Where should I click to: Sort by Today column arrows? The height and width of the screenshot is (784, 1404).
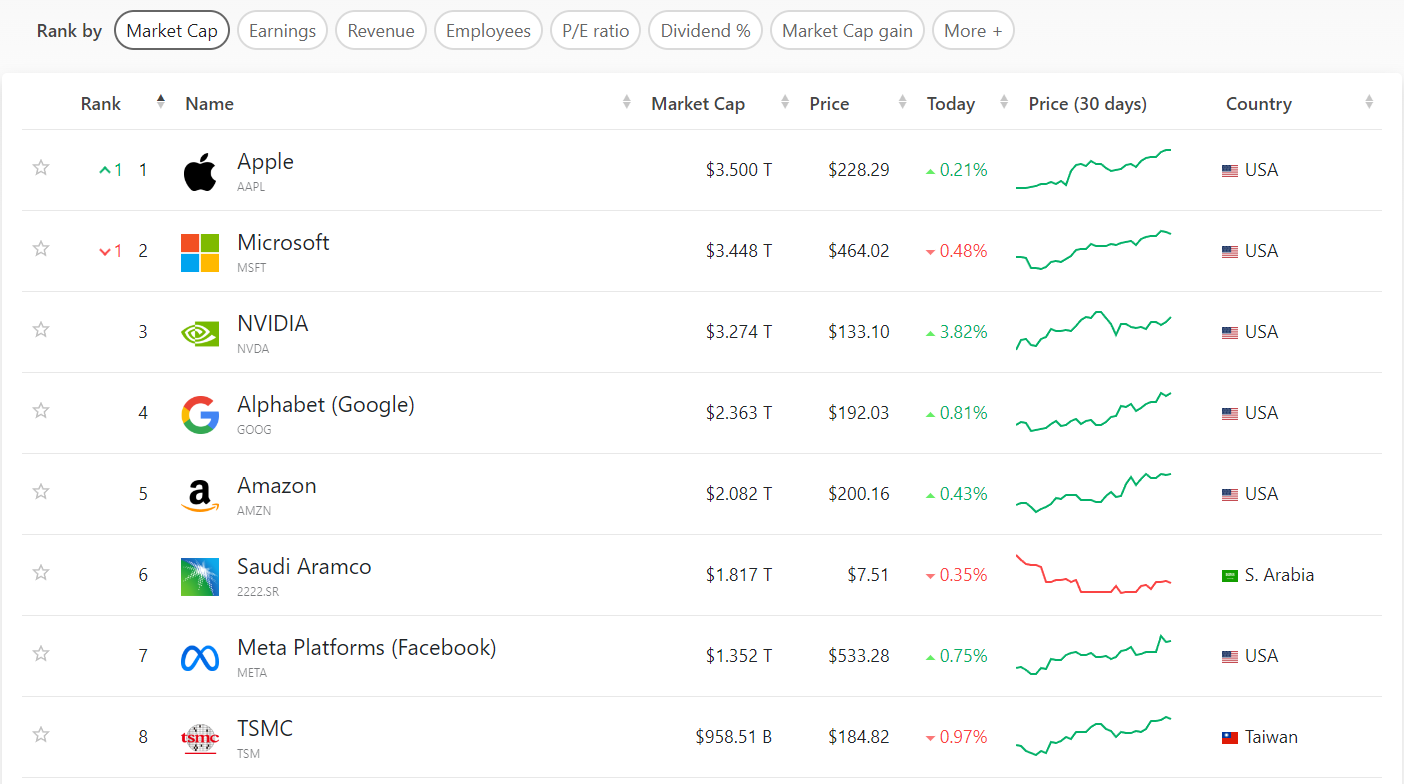[1003, 102]
